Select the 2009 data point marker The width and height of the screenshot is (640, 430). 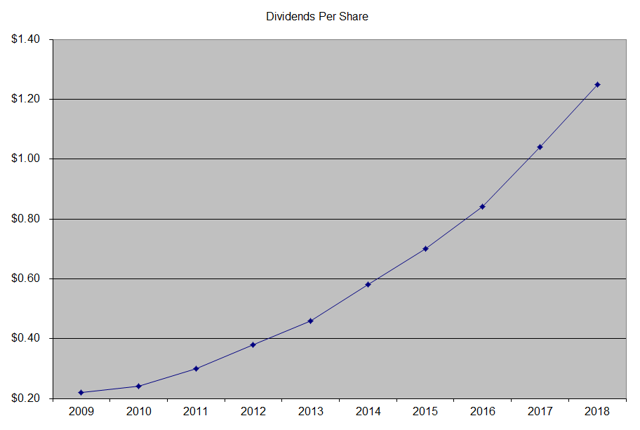tap(81, 392)
